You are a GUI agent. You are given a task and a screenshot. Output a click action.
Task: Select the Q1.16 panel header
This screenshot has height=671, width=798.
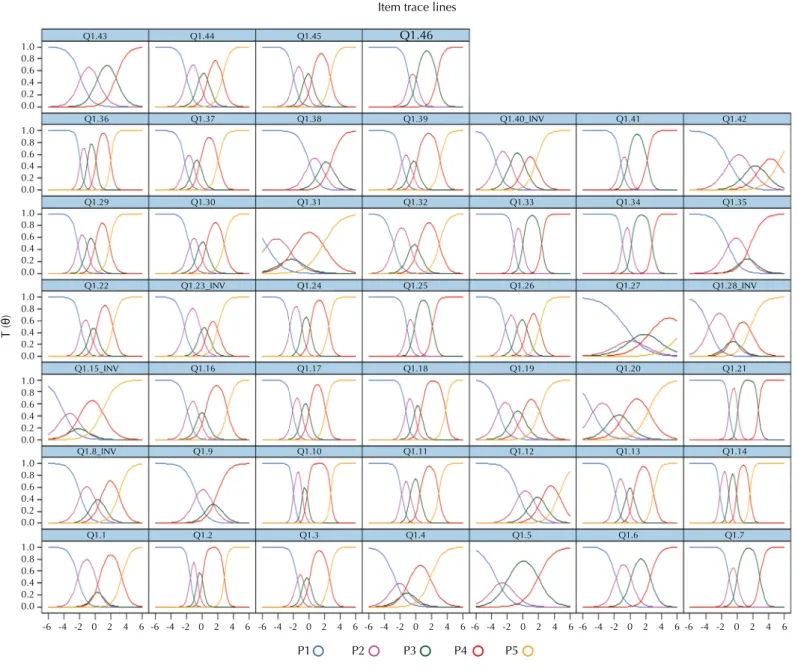point(202,368)
